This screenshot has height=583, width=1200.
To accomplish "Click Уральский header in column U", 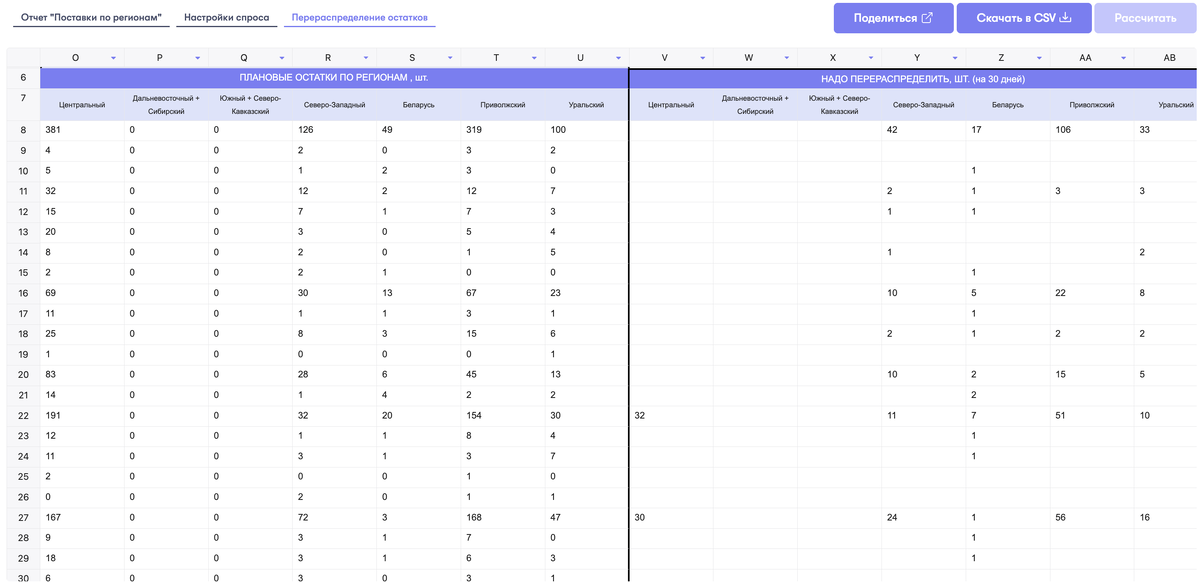I will pyautogui.click(x=587, y=104).
